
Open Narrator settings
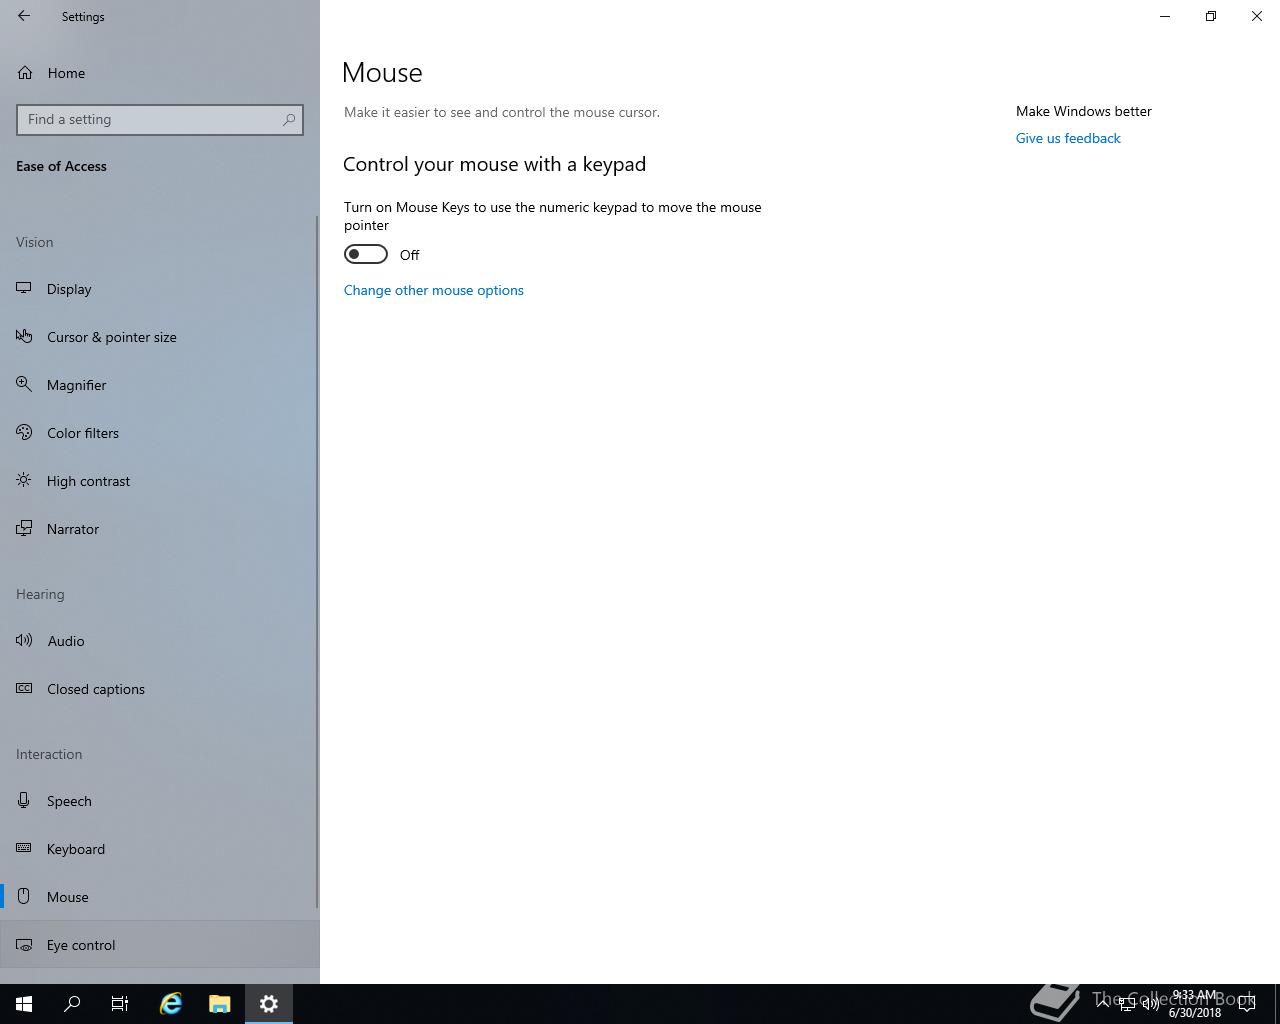tap(160, 529)
